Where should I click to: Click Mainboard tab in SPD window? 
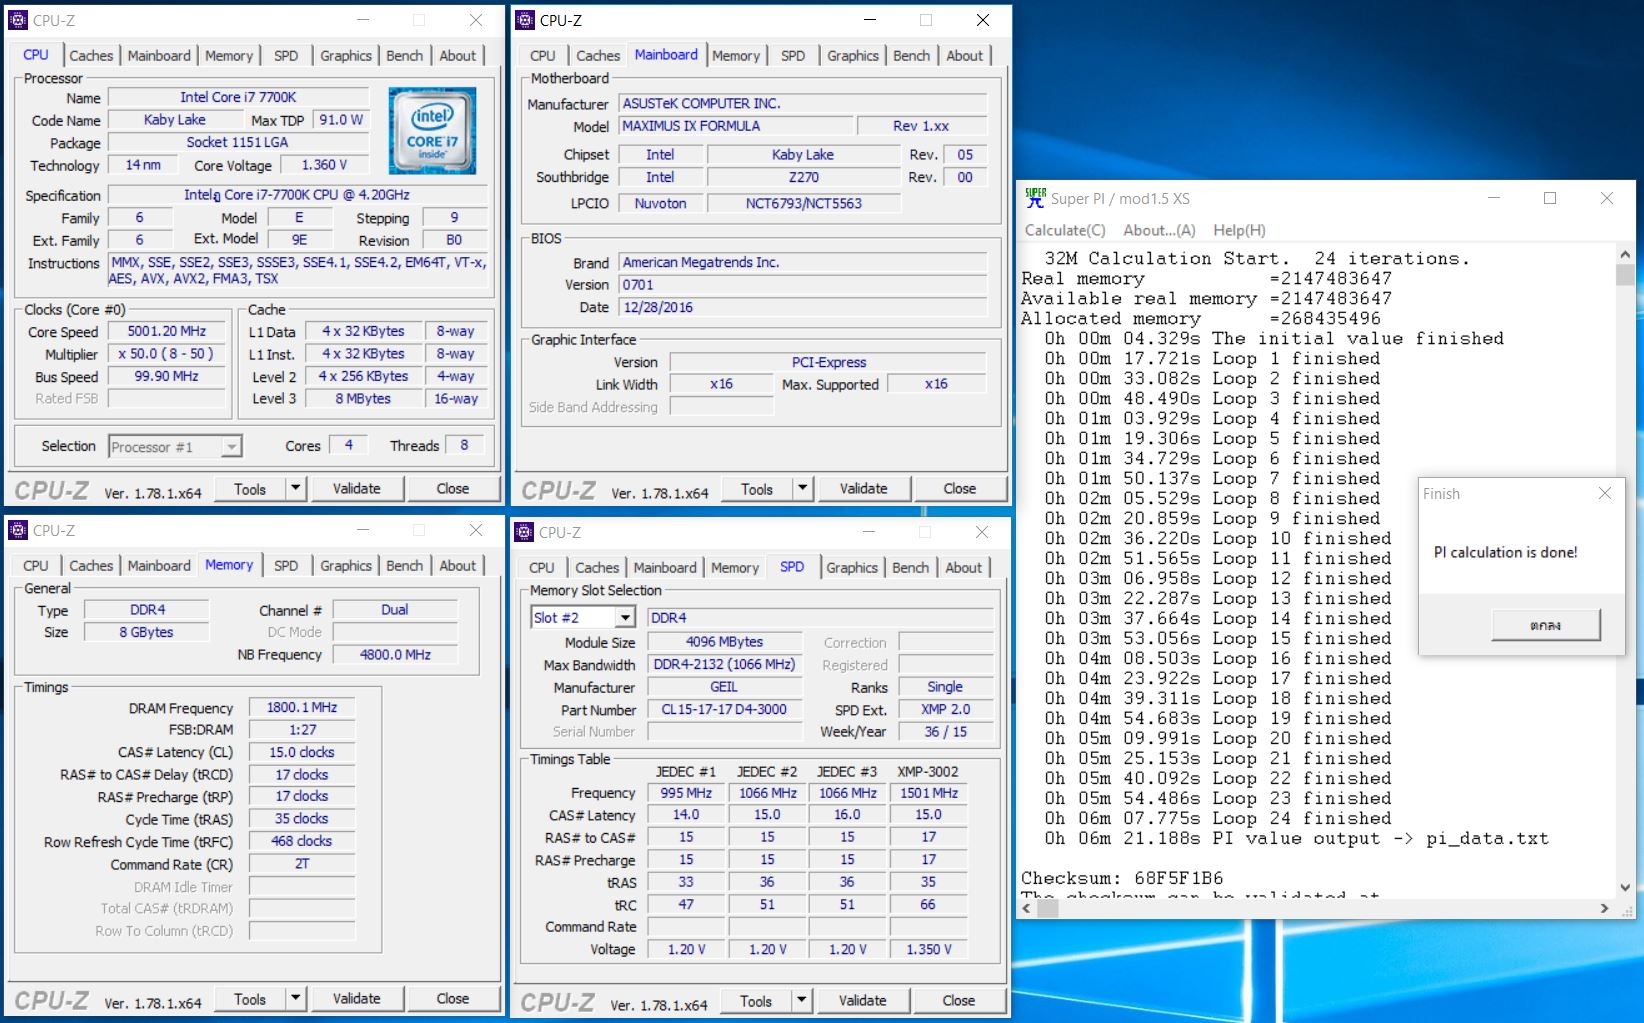click(665, 568)
